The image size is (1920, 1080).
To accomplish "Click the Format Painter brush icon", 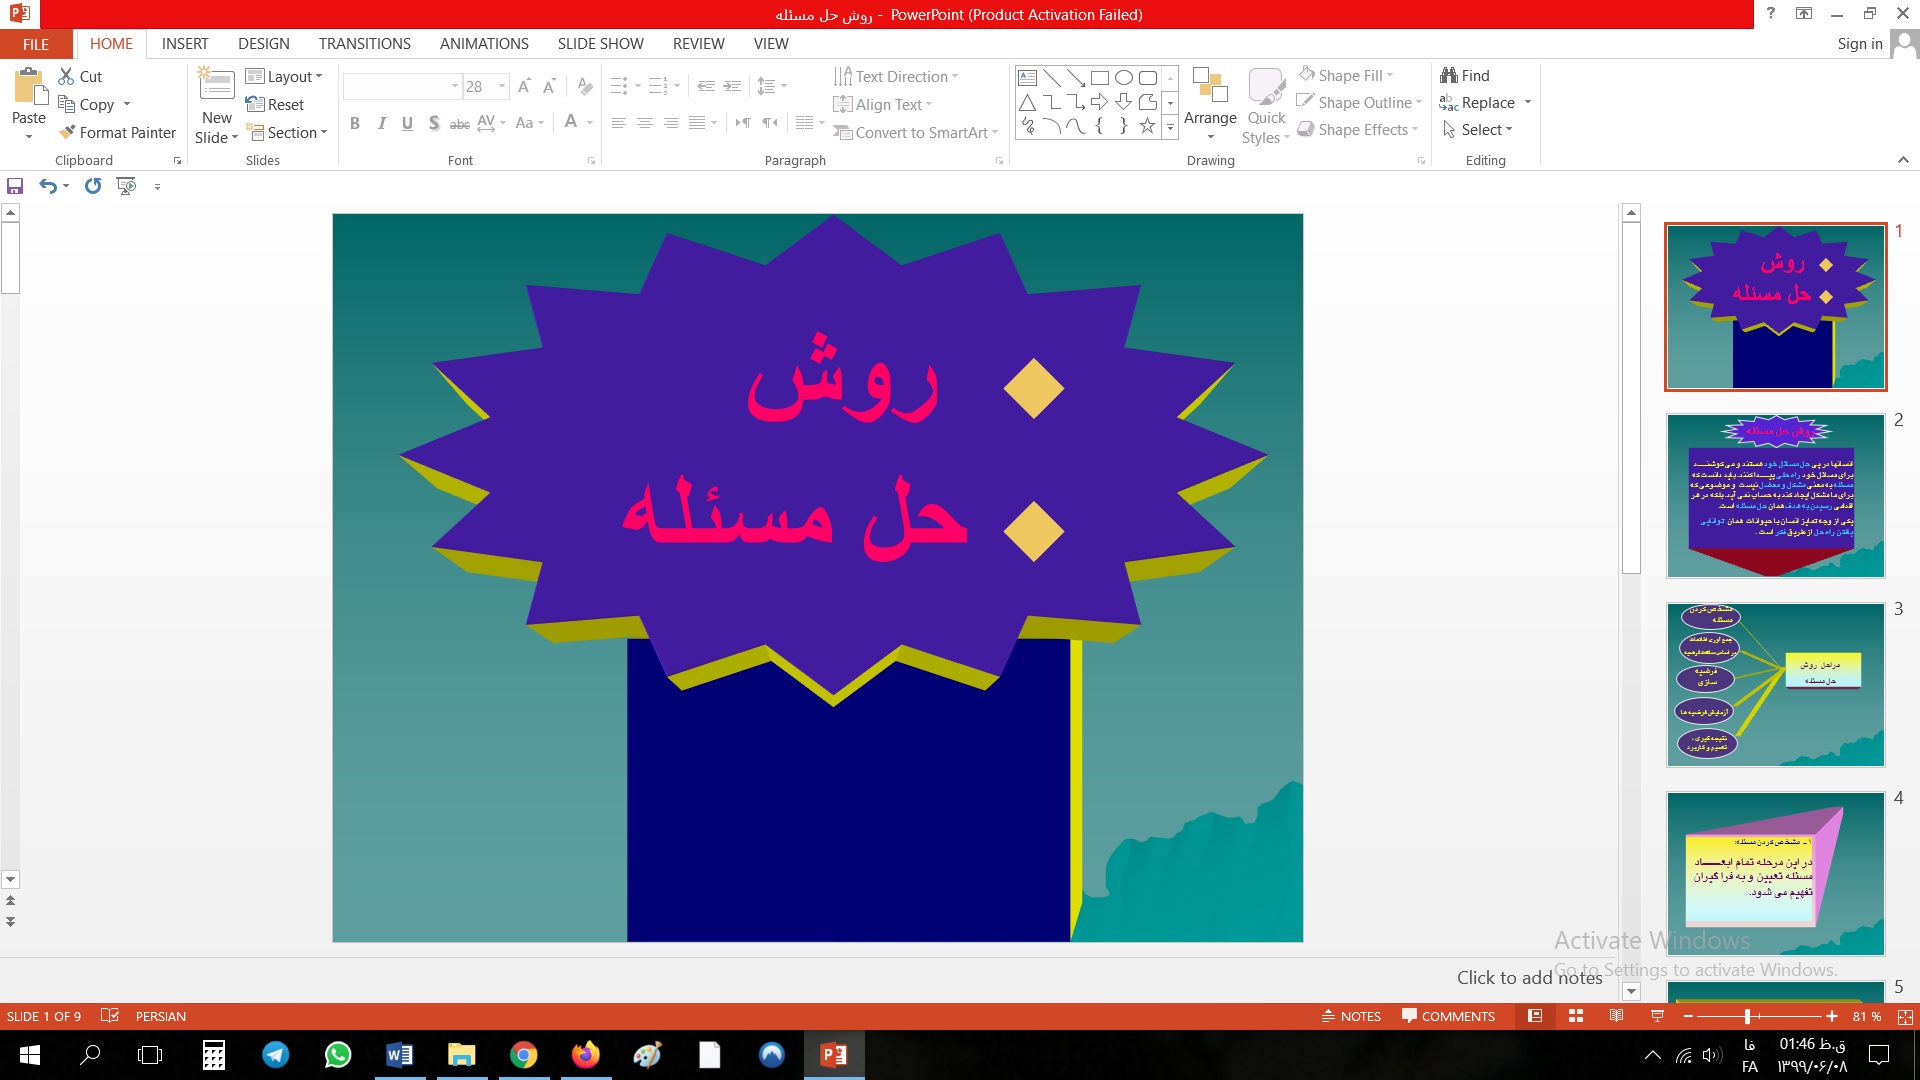I will click(67, 132).
